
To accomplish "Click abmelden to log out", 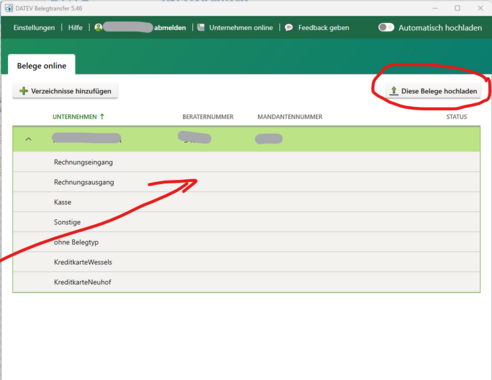I will 170,28.
